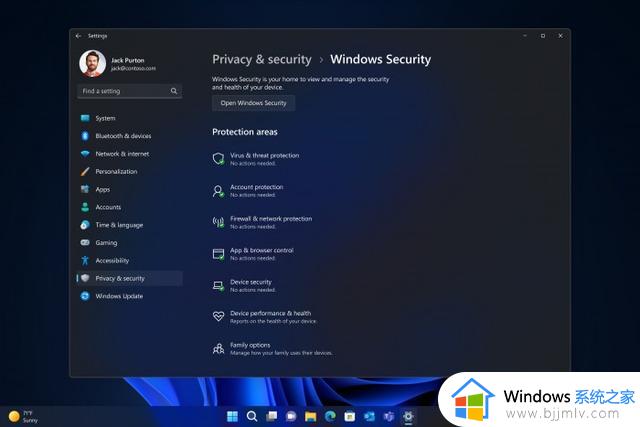Click 'No actions needed.' under Device security
Image resolution: width=640 pixels, height=427 pixels.
pyautogui.click(x=253, y=290)
